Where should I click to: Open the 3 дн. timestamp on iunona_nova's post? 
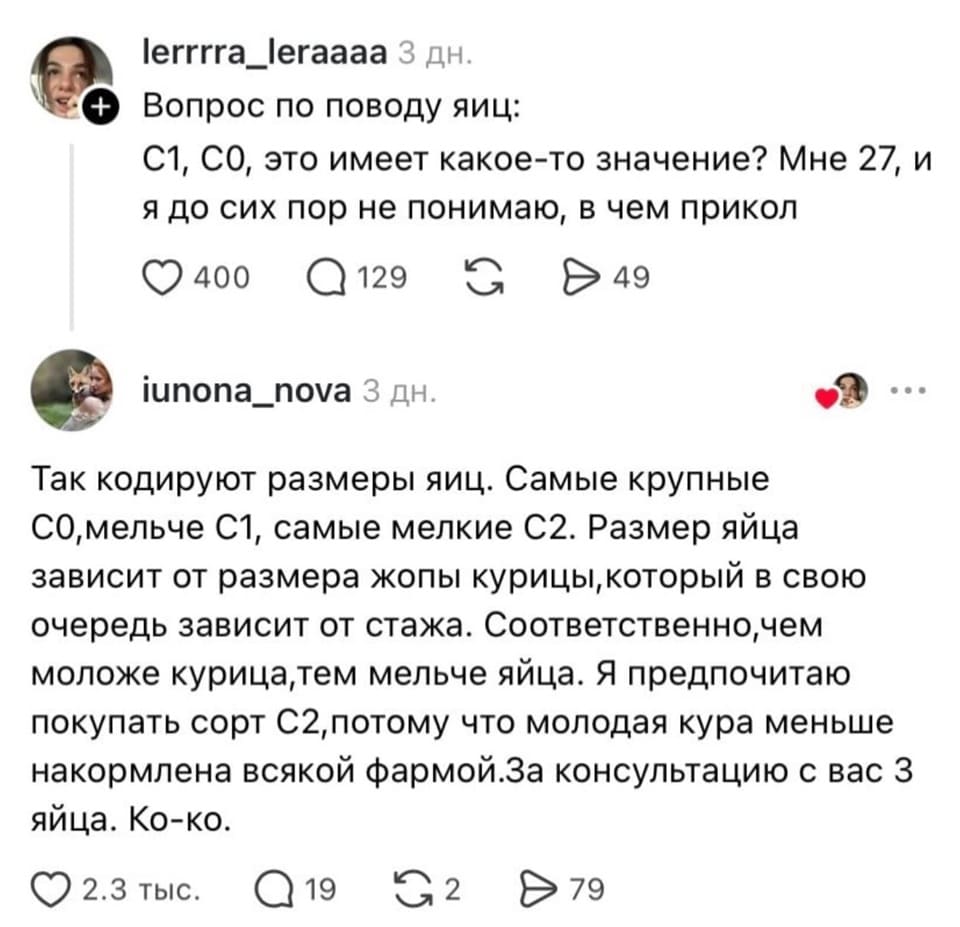pos(401,391)
